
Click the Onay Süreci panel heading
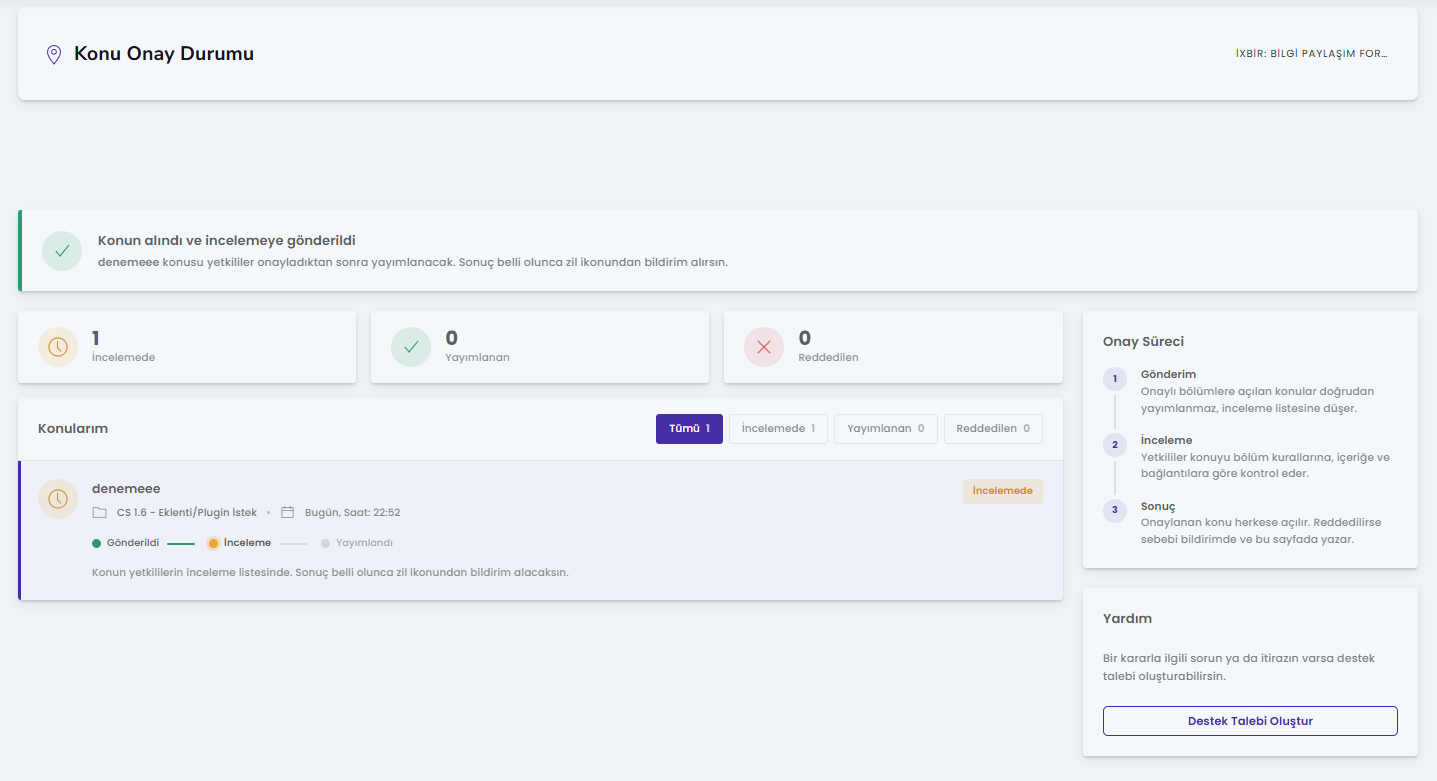click(x=1143, y=342)
